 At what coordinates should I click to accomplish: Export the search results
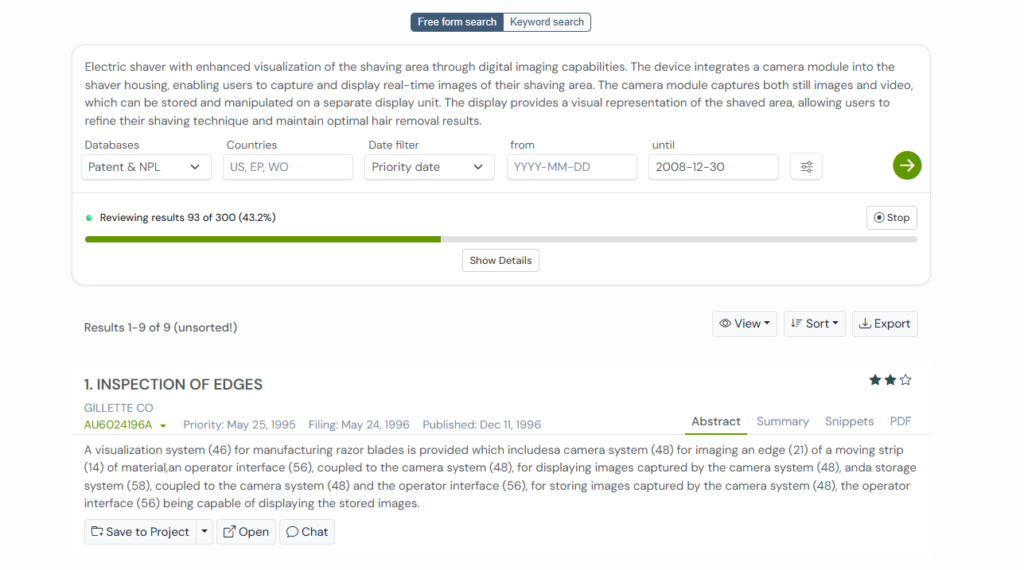885,324
